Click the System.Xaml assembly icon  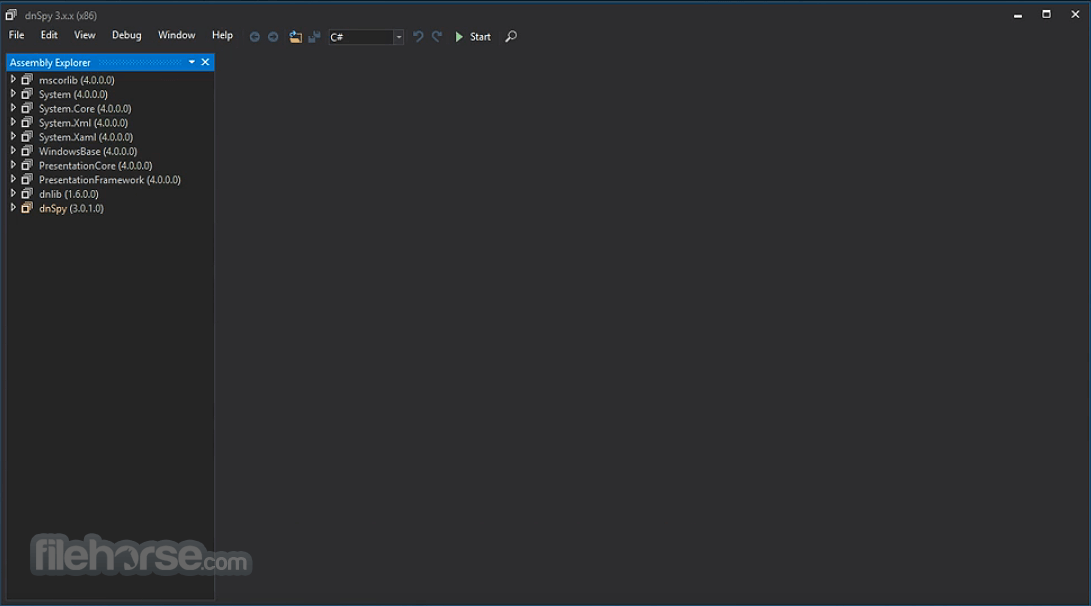(26, 136)
